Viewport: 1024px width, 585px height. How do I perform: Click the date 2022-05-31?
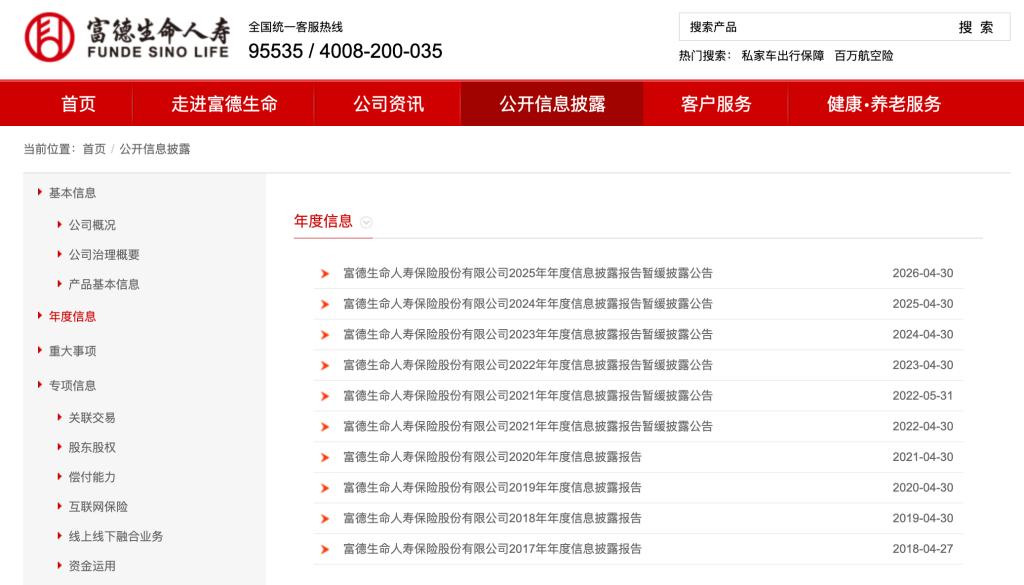click(923, 396)
